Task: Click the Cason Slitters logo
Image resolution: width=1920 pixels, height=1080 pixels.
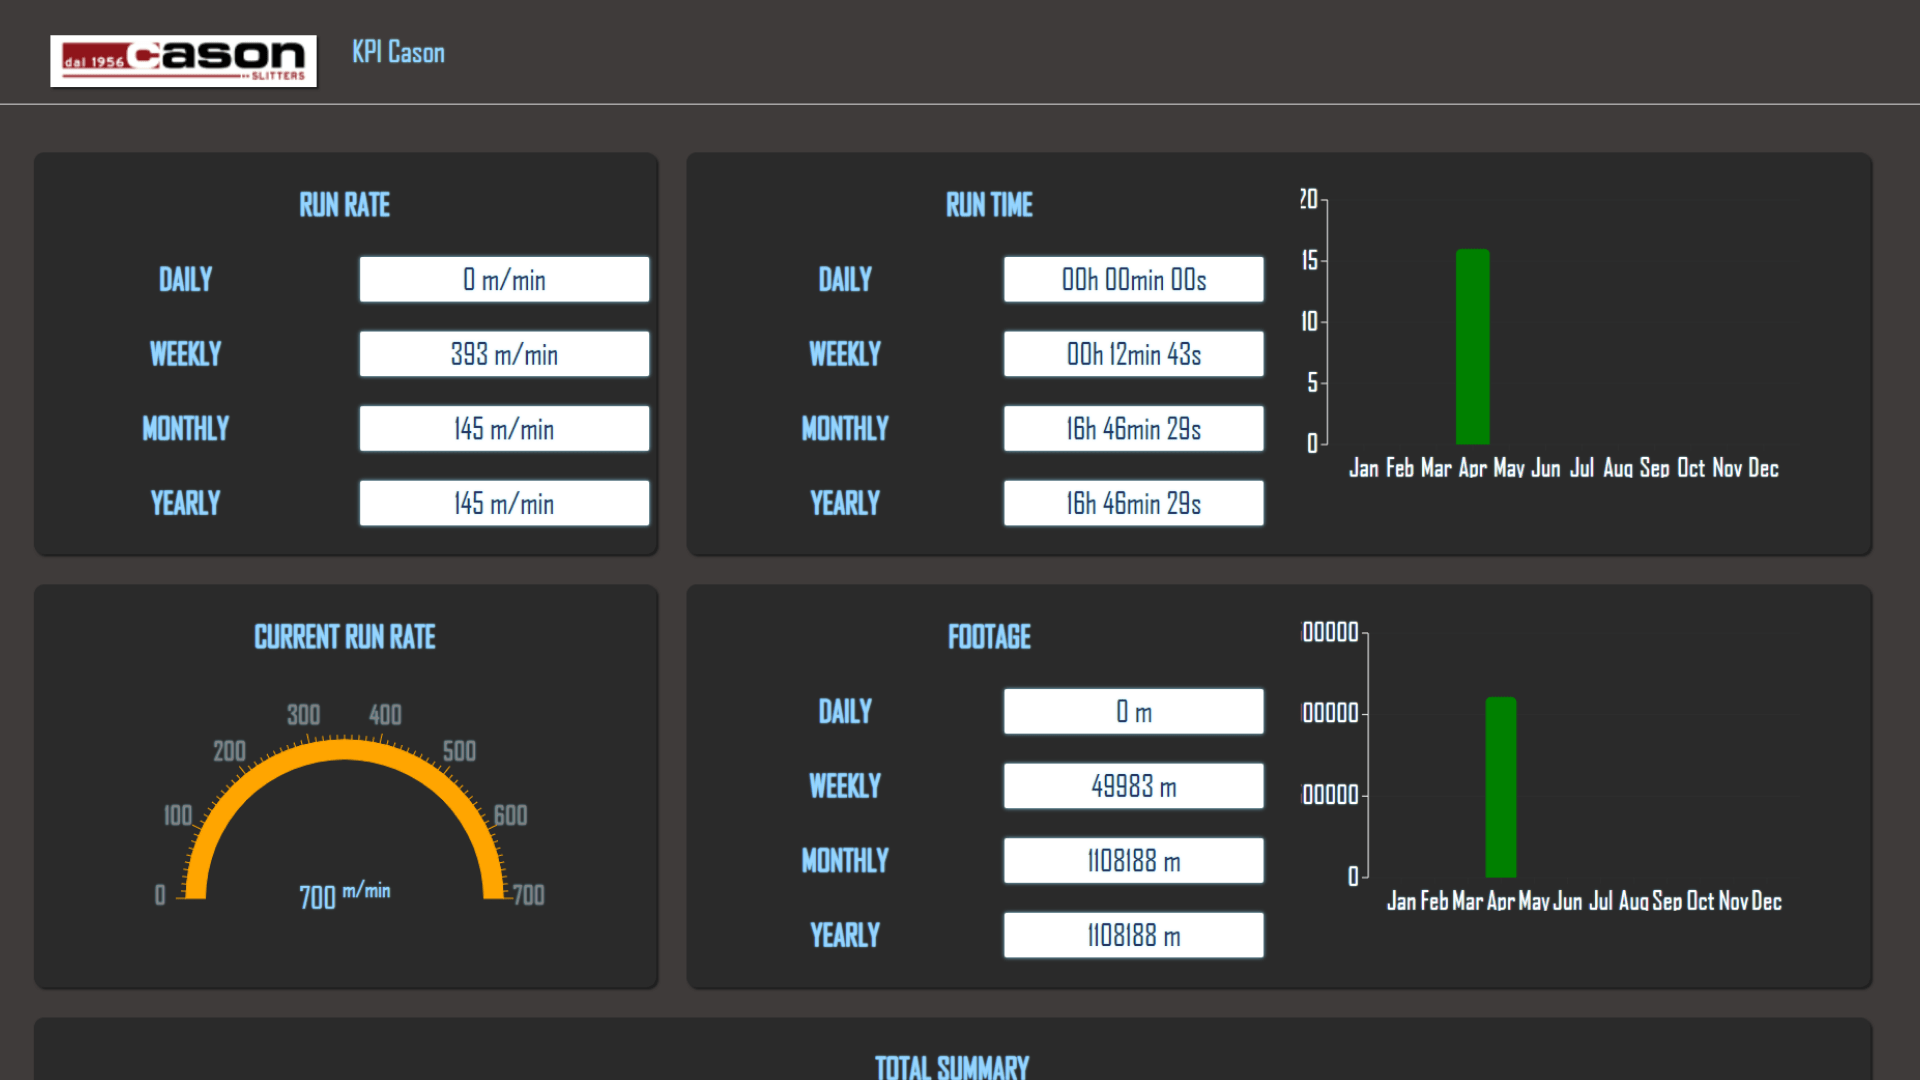Action: 183,61
